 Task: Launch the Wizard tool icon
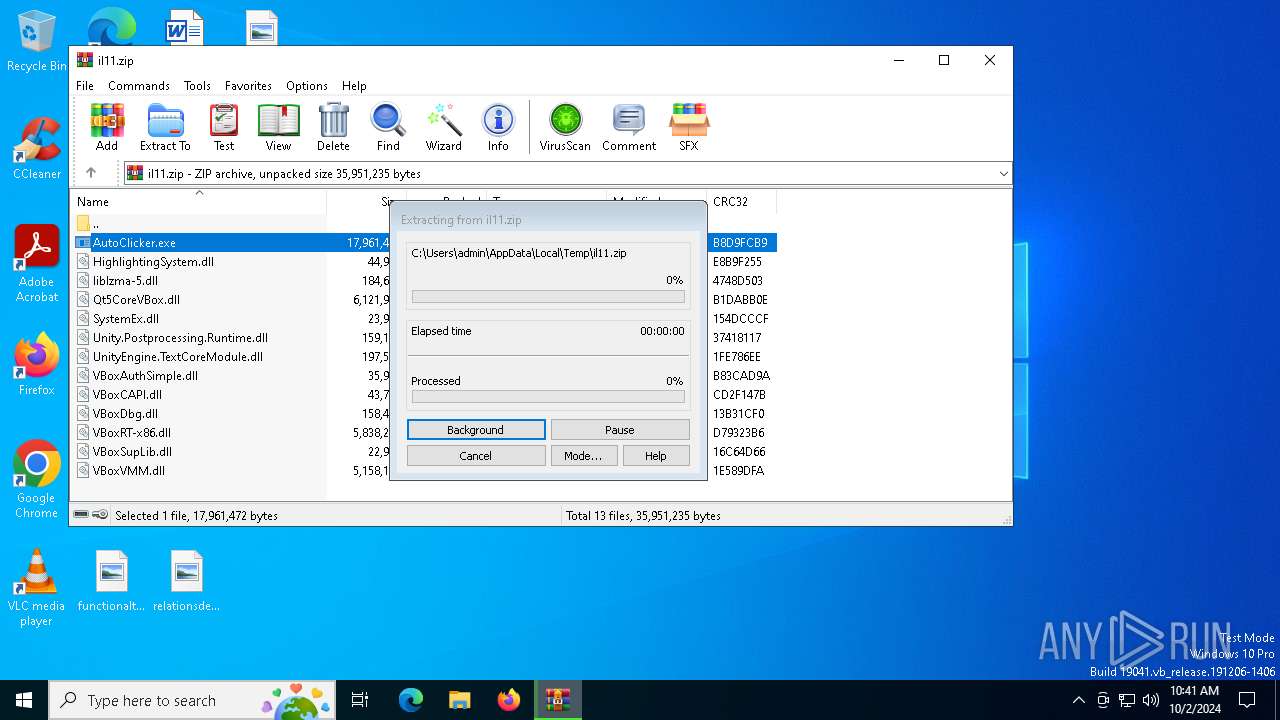click(x=443, y=127)
